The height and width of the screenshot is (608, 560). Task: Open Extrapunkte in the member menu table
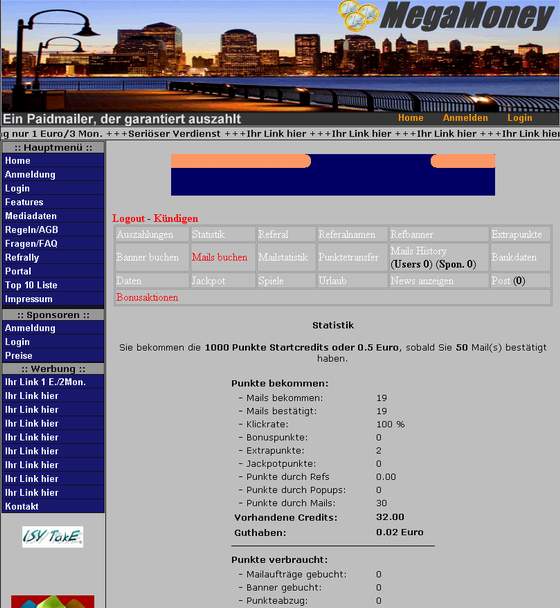[516, 235]
